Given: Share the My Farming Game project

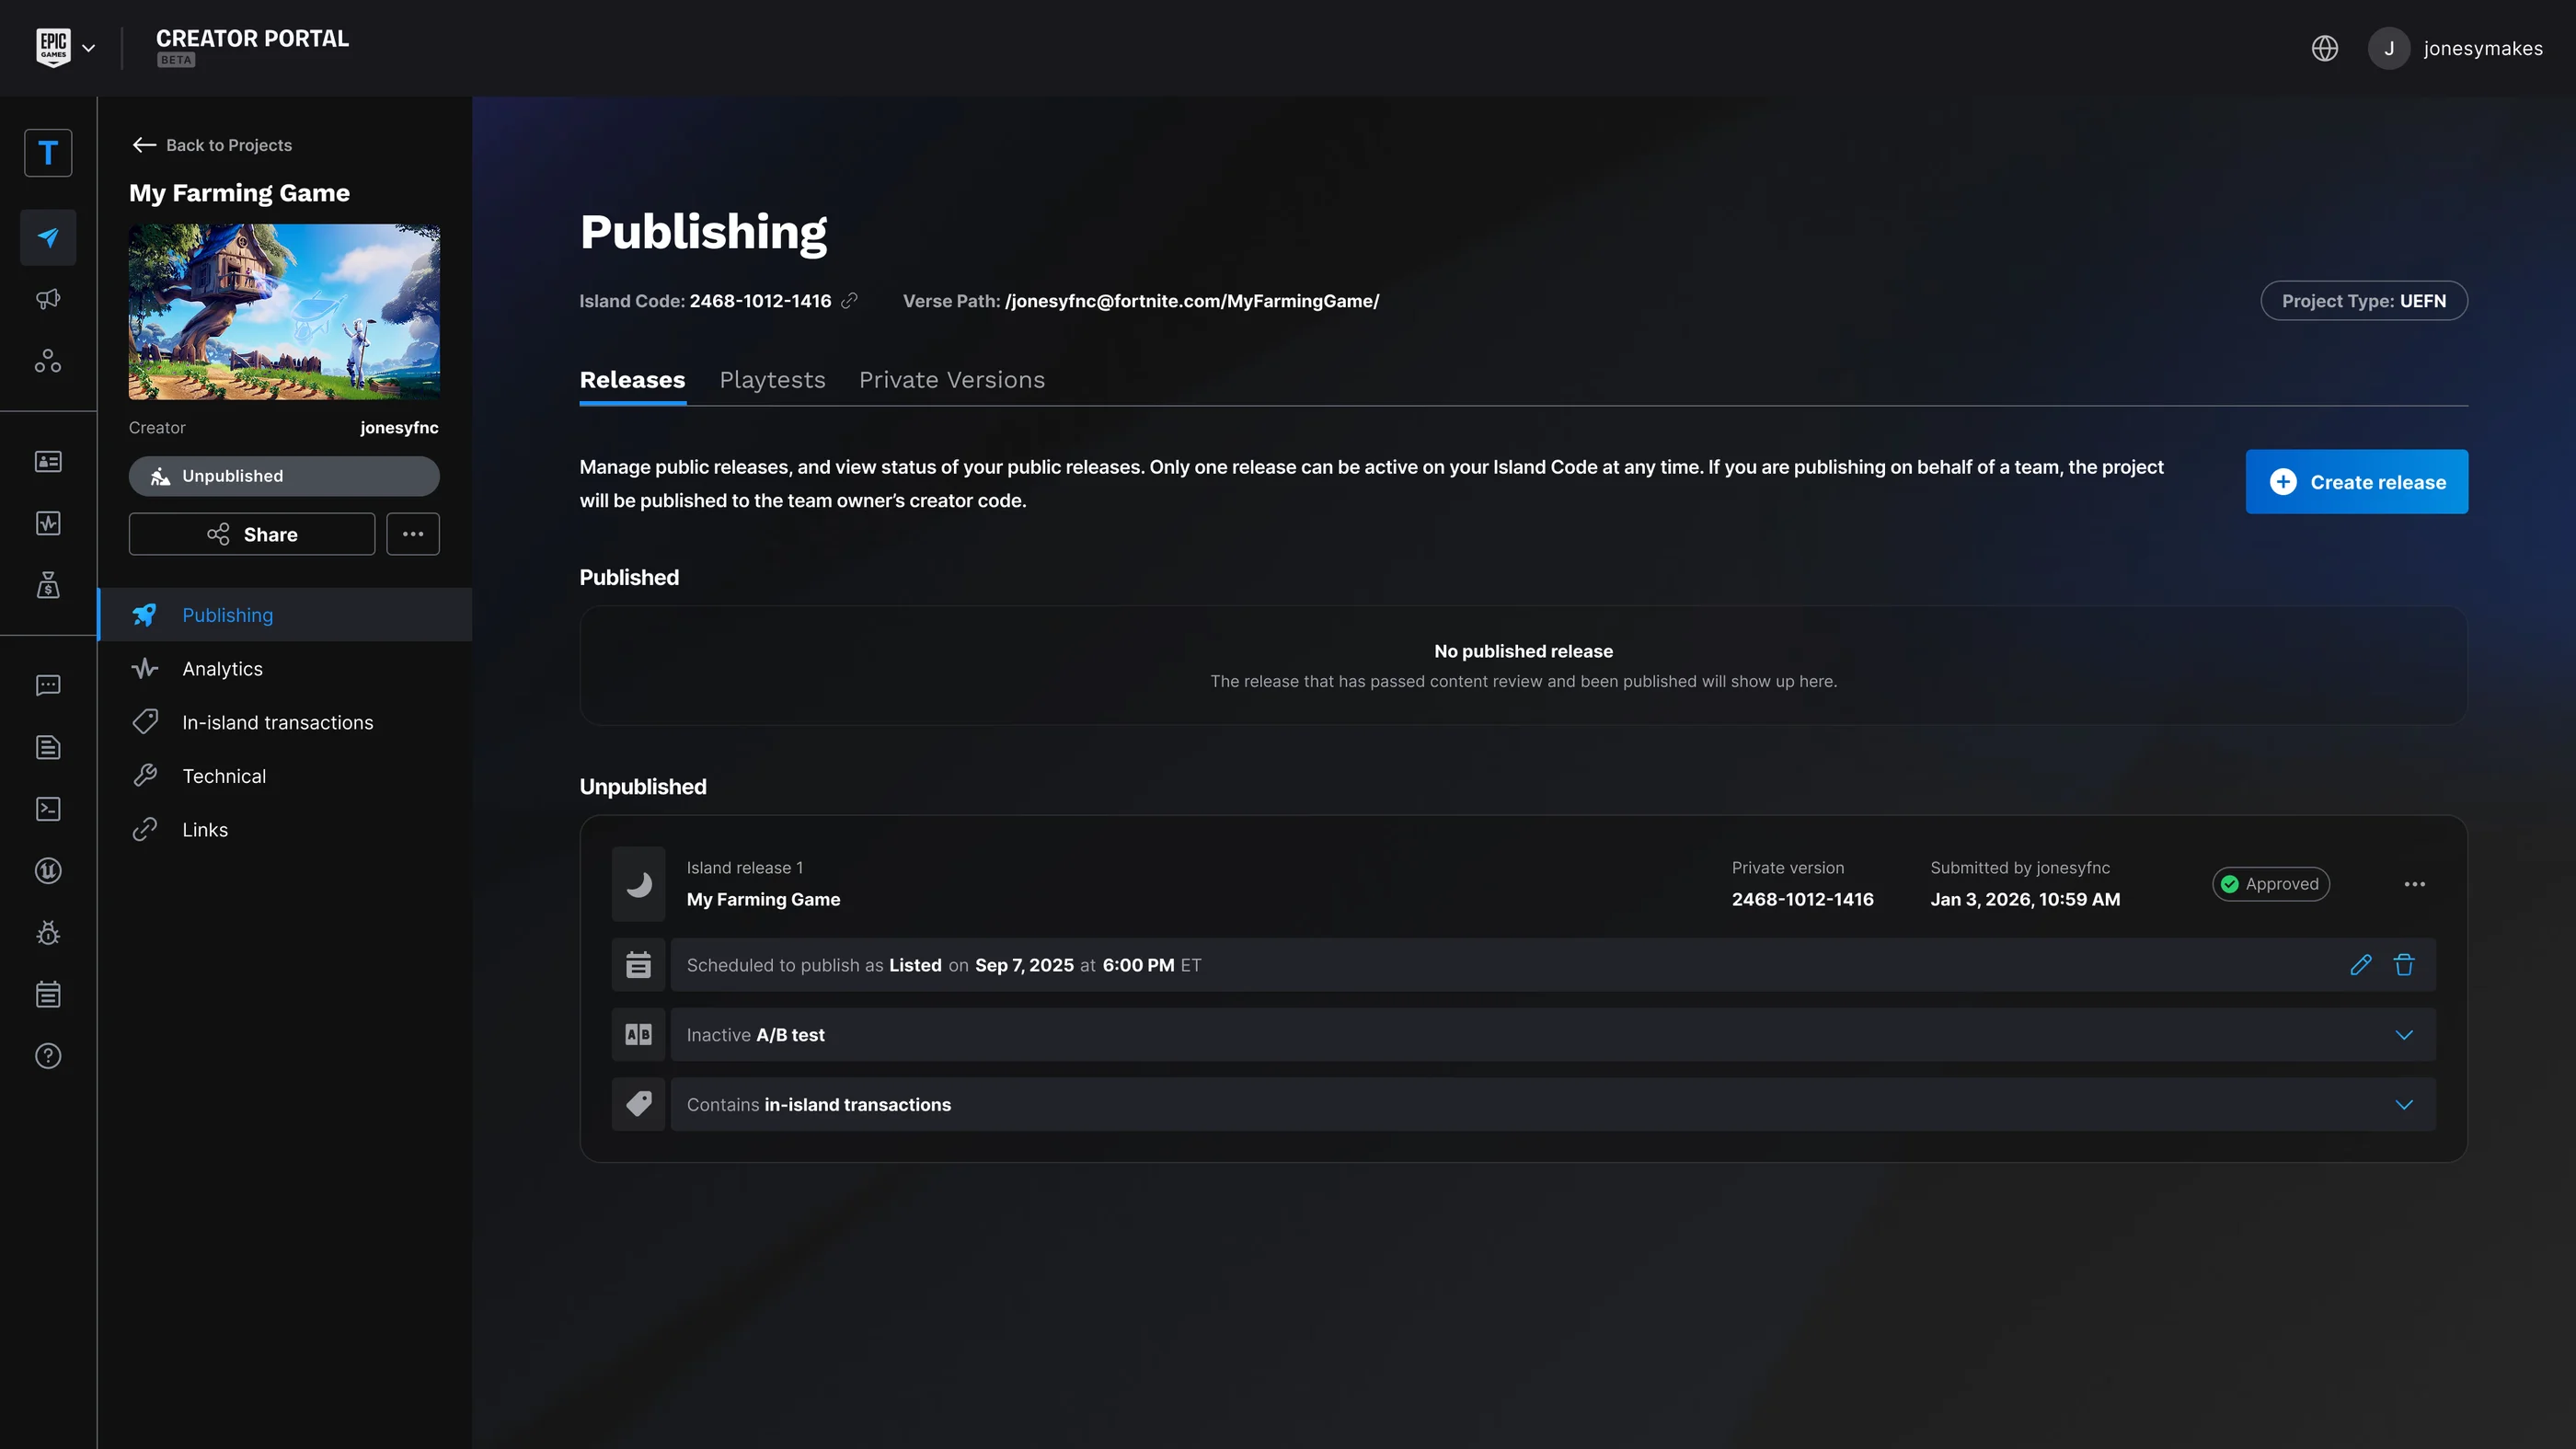Looking at the screenshot, I should click(252, 534).
